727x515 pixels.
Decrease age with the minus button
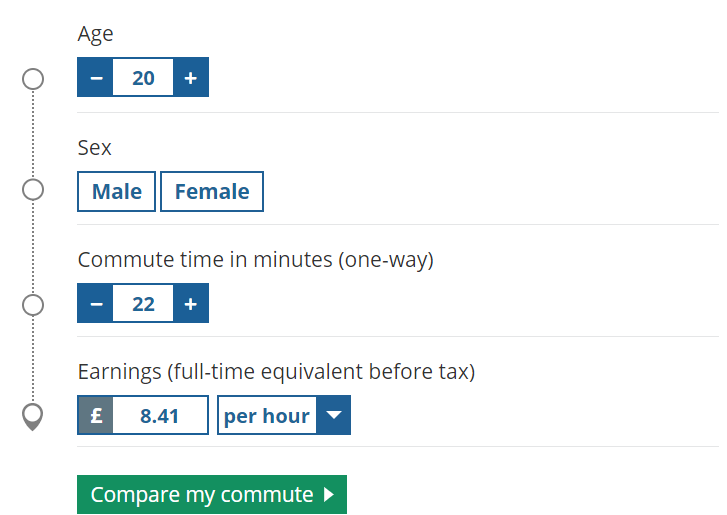click(95, 78)
